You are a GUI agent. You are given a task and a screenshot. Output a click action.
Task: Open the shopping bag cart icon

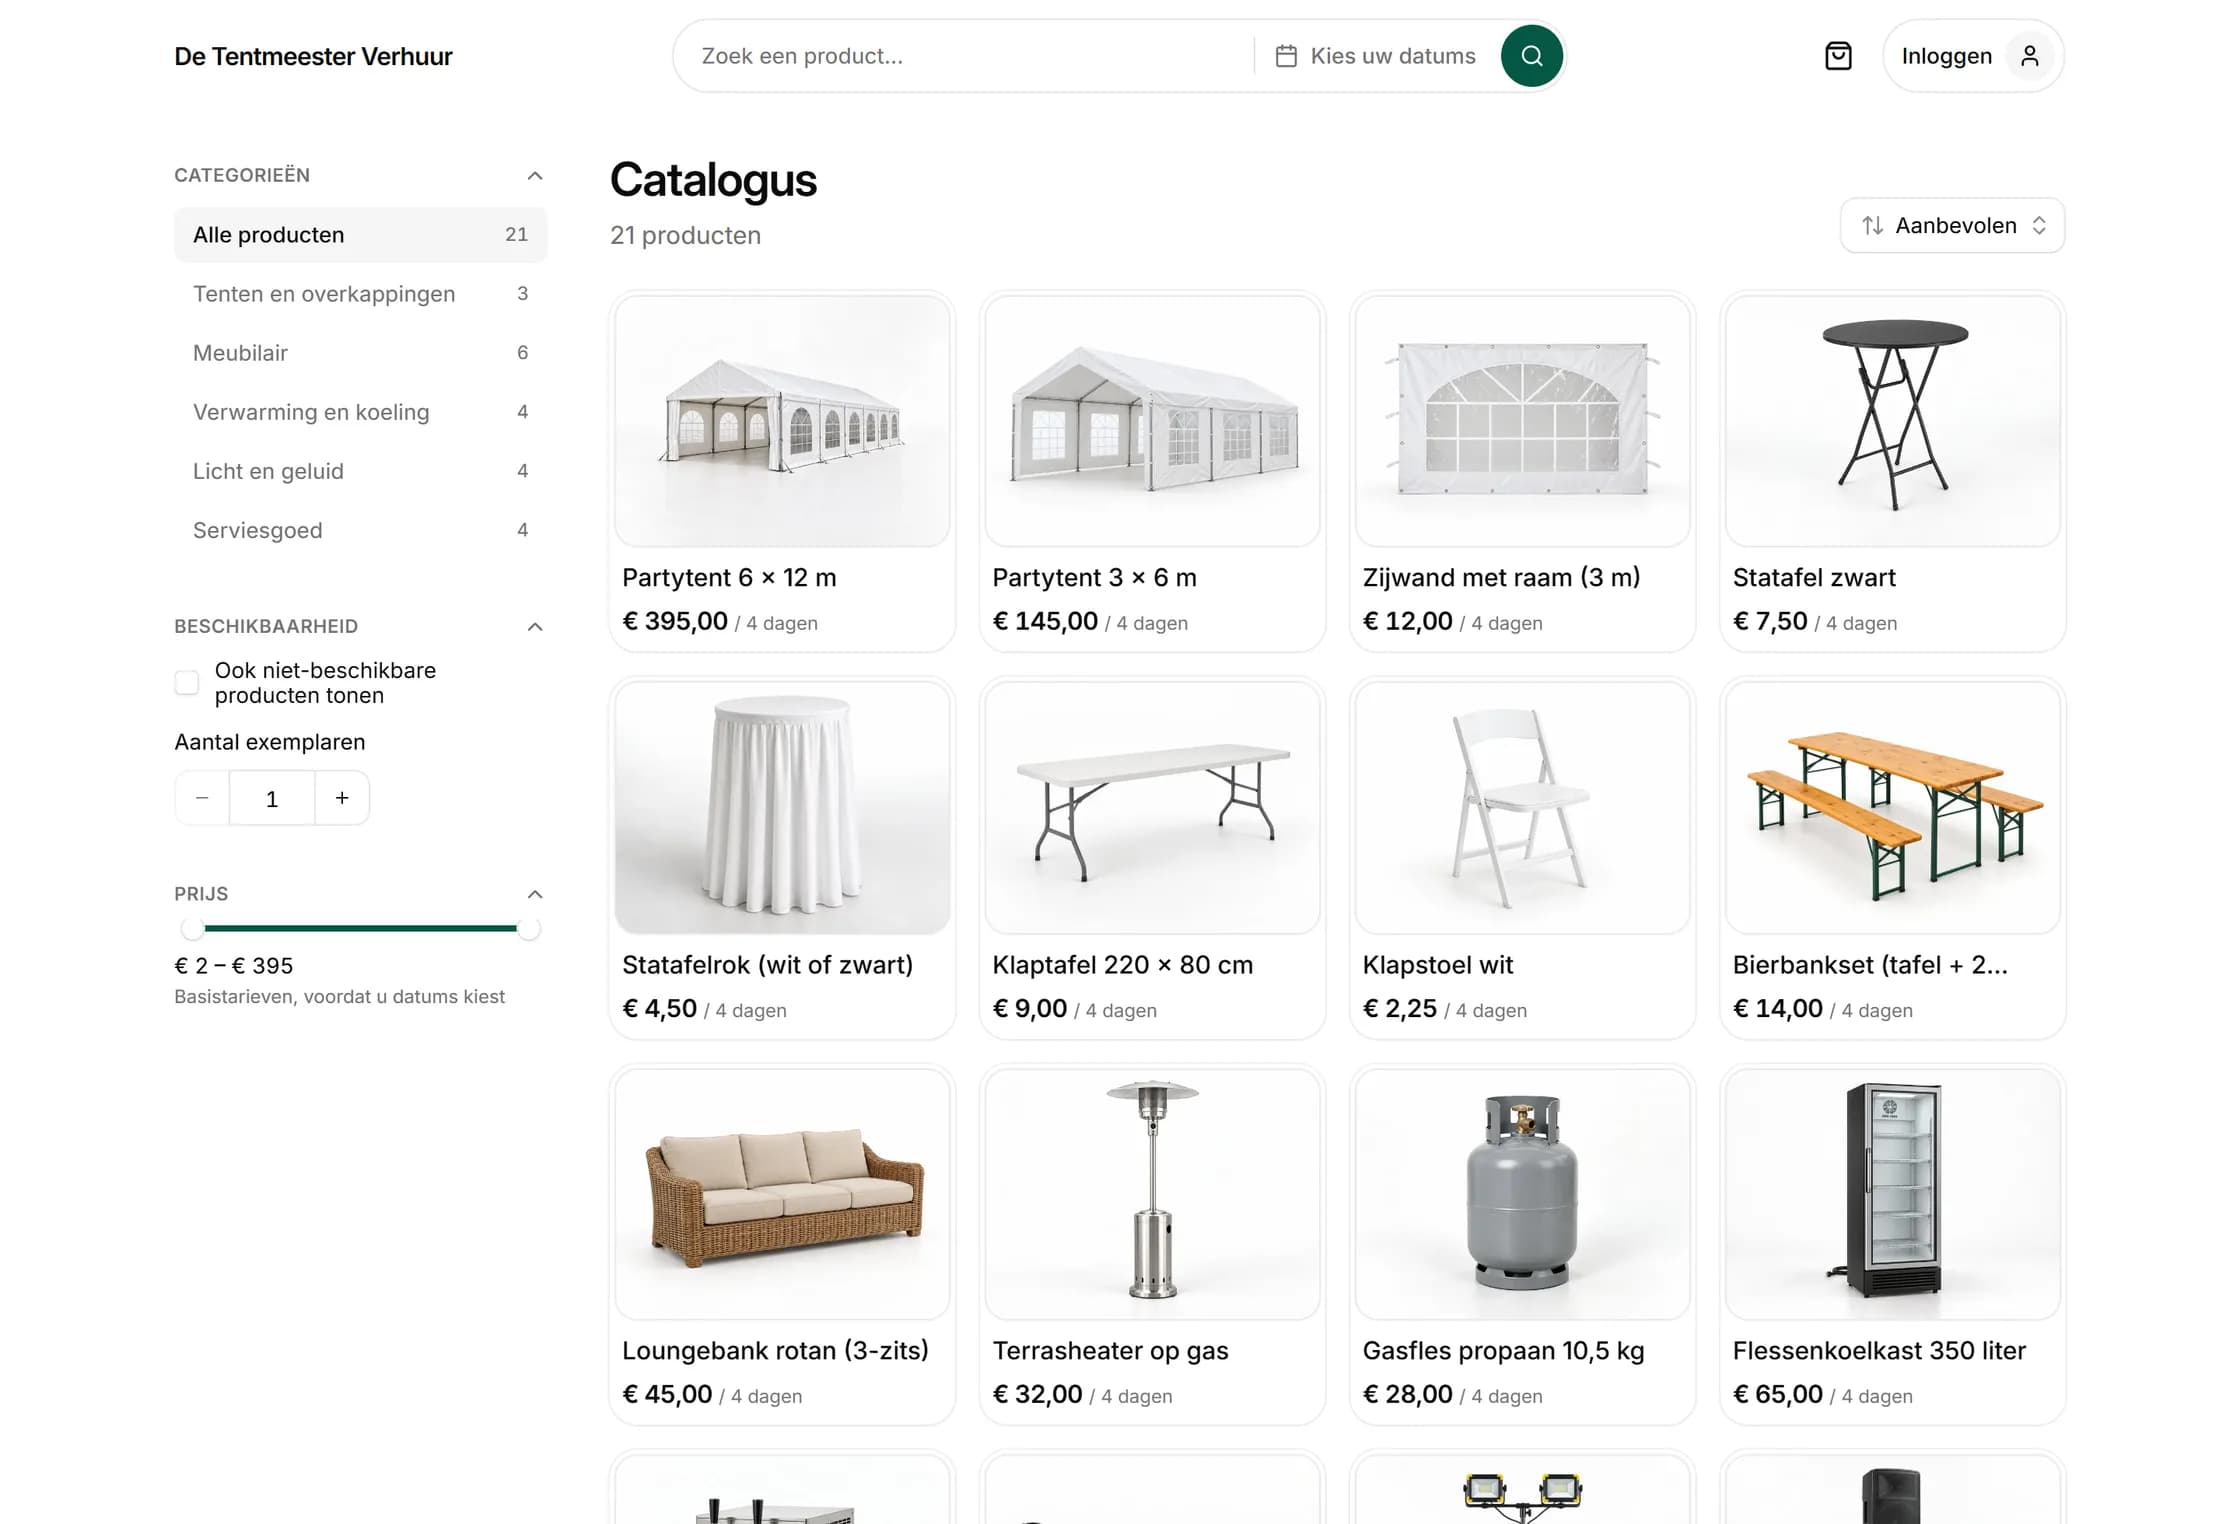click(1838, 56)
